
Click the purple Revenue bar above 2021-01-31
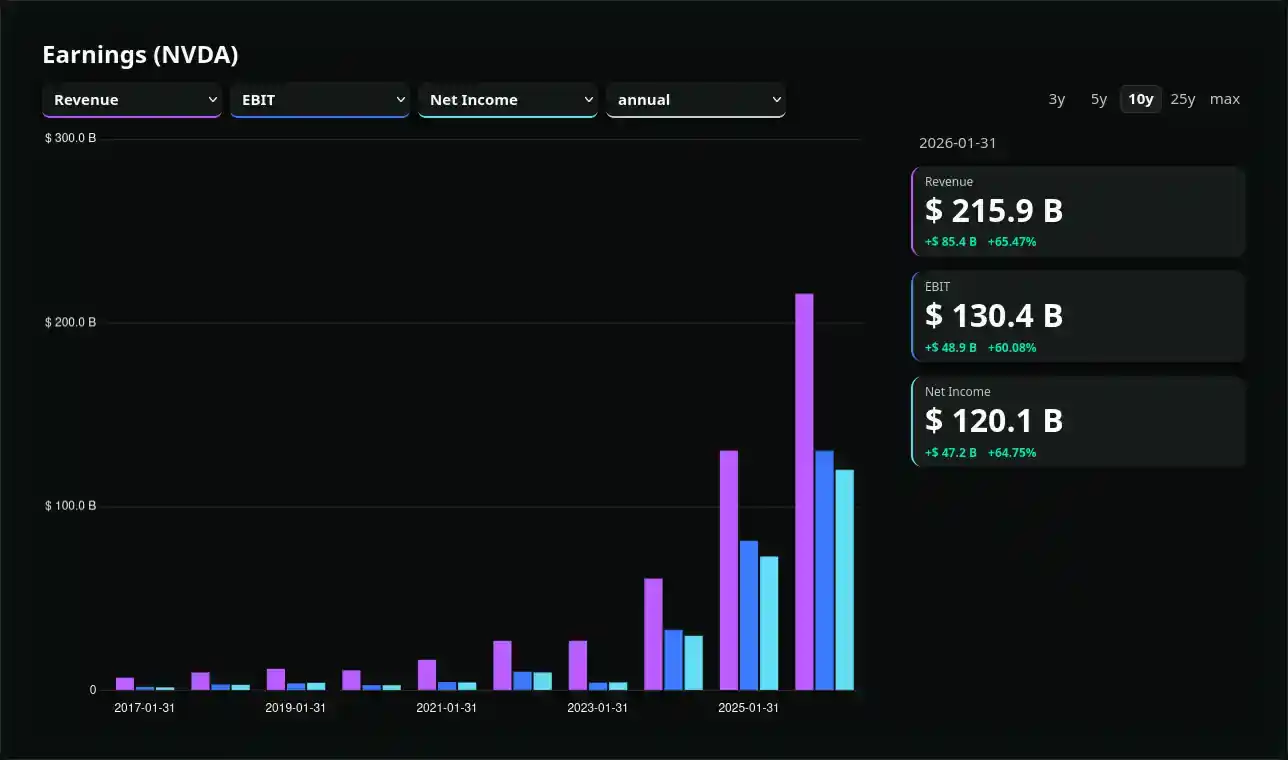pos(427,675)
